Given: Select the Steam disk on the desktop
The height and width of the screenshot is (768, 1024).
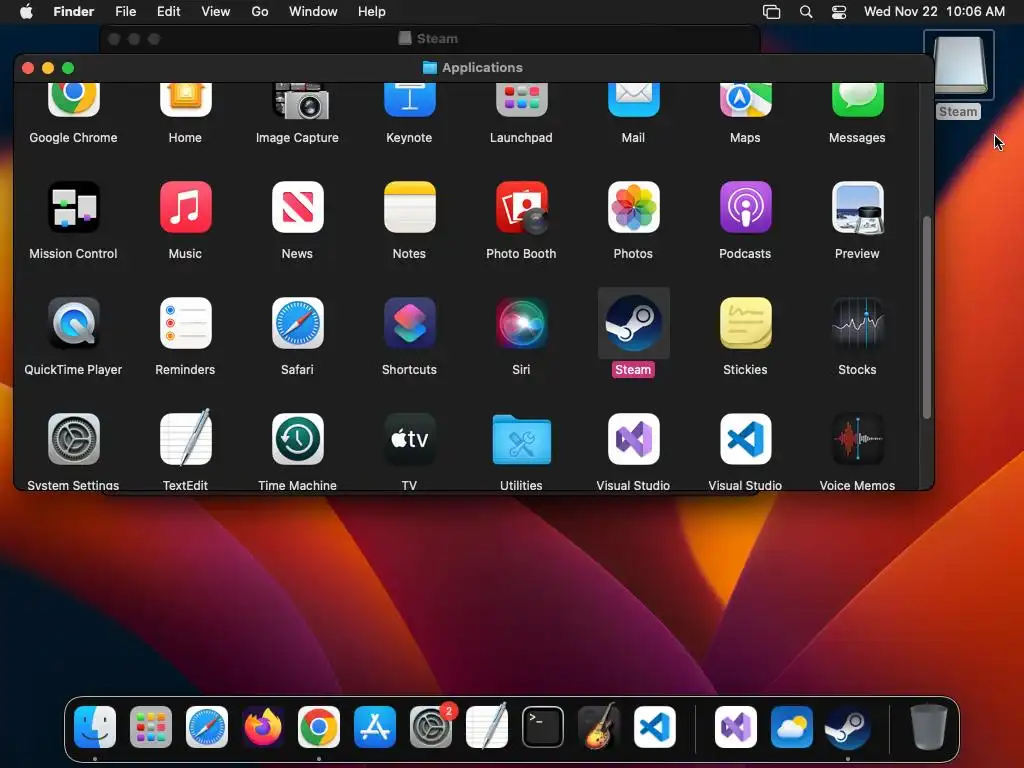Looking at the screenshot, I should 959,65.
